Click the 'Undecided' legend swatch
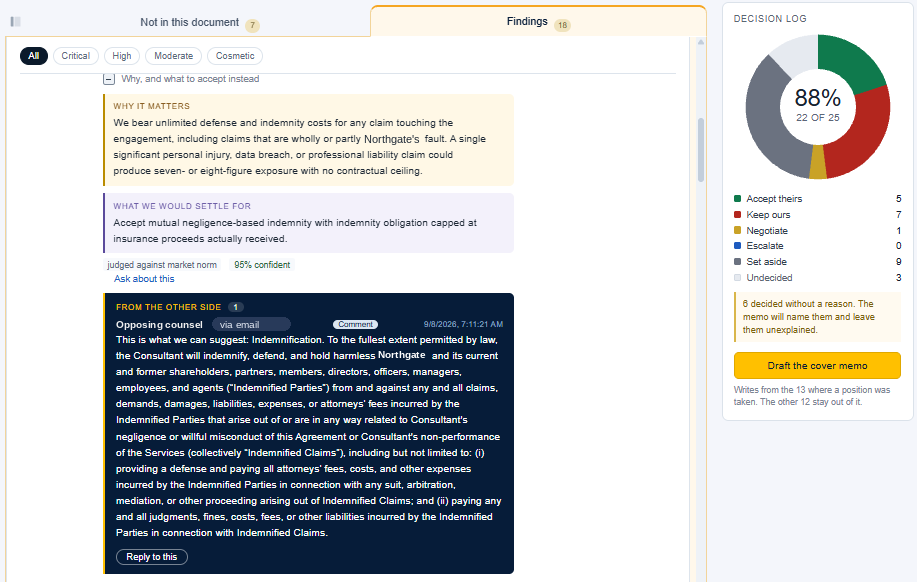This screenshot has height=582, width=917. [737, 277]
